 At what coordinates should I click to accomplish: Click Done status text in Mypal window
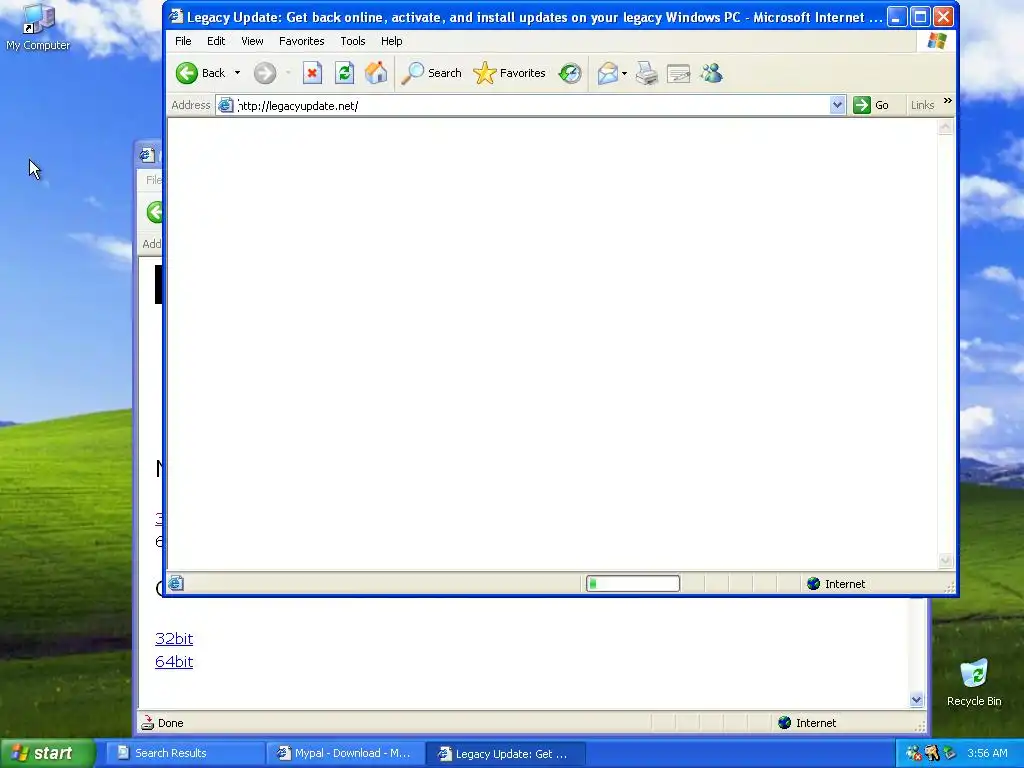pos(170,723)
